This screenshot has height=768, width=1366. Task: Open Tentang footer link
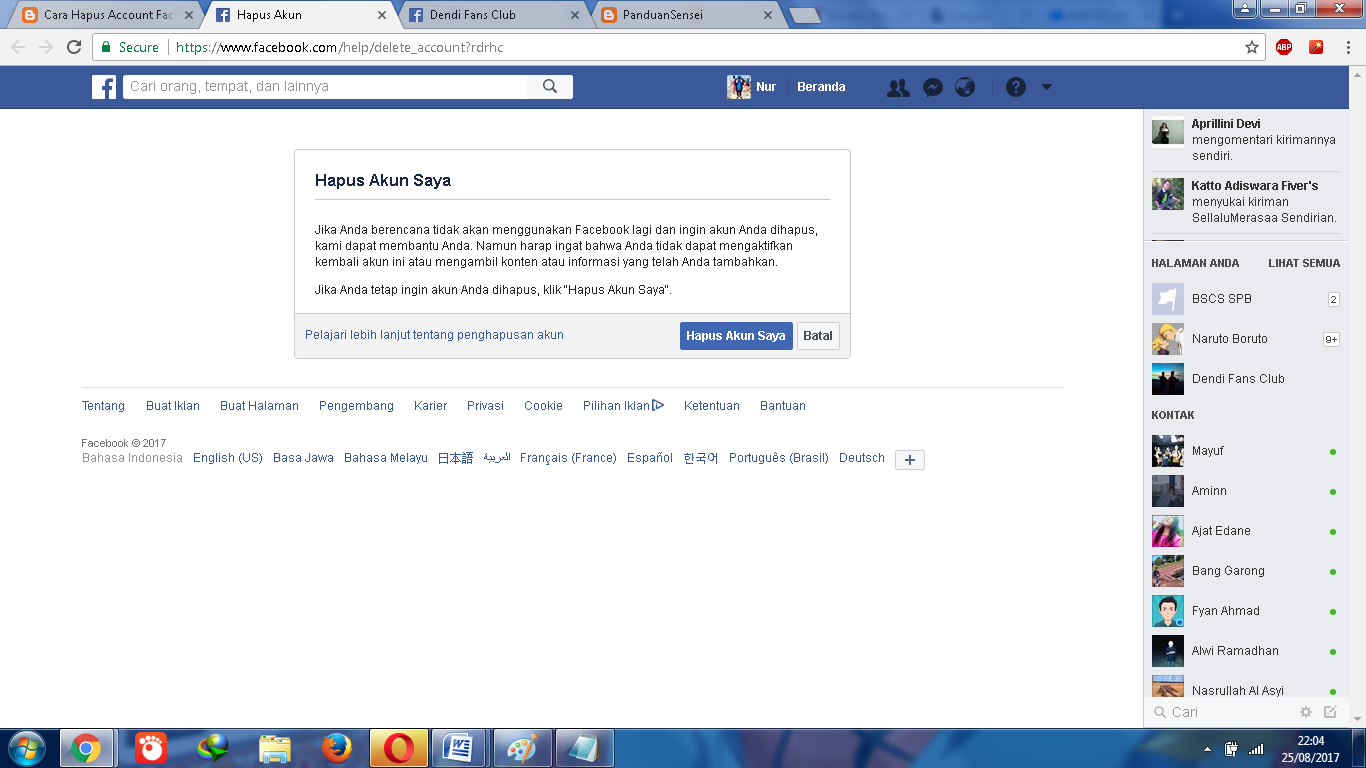coord(103,406)
